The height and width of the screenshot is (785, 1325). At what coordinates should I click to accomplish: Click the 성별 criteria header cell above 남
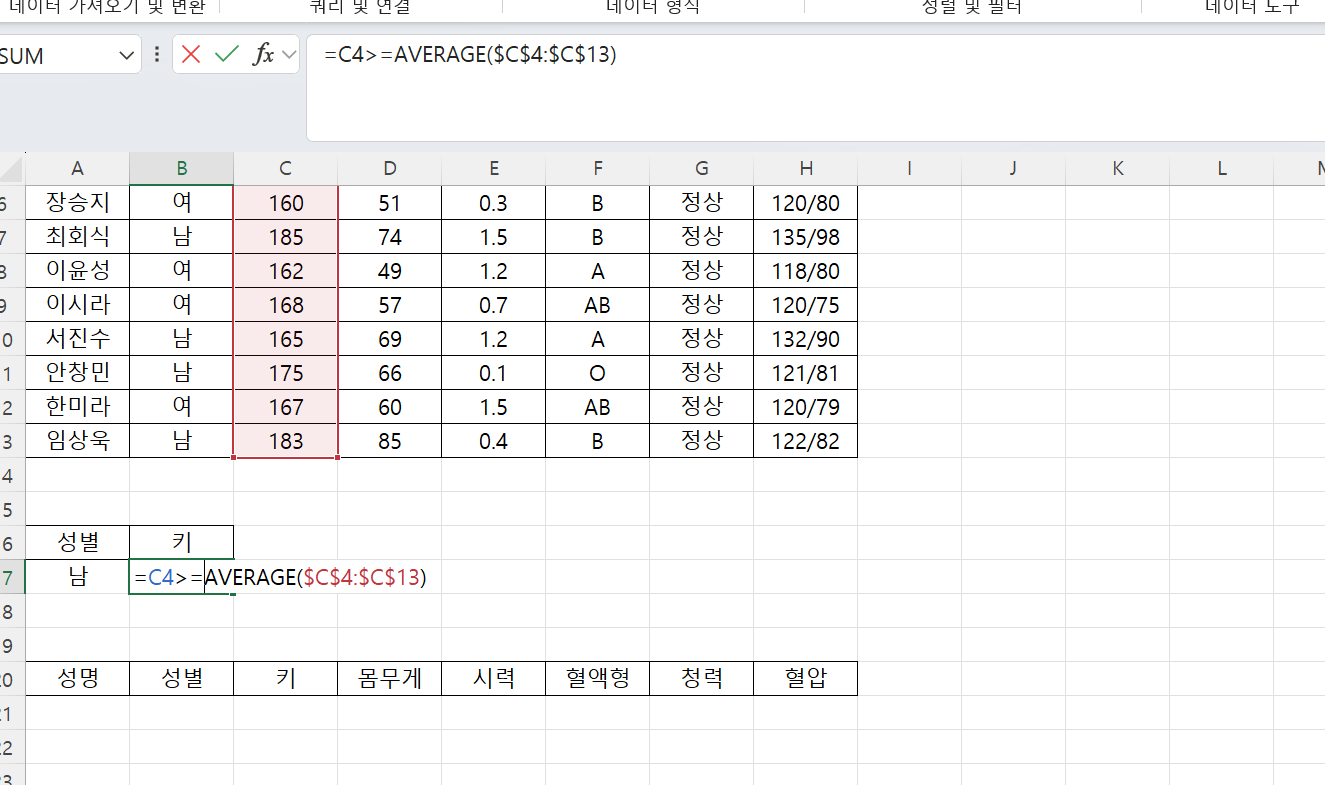coord(78,543)
